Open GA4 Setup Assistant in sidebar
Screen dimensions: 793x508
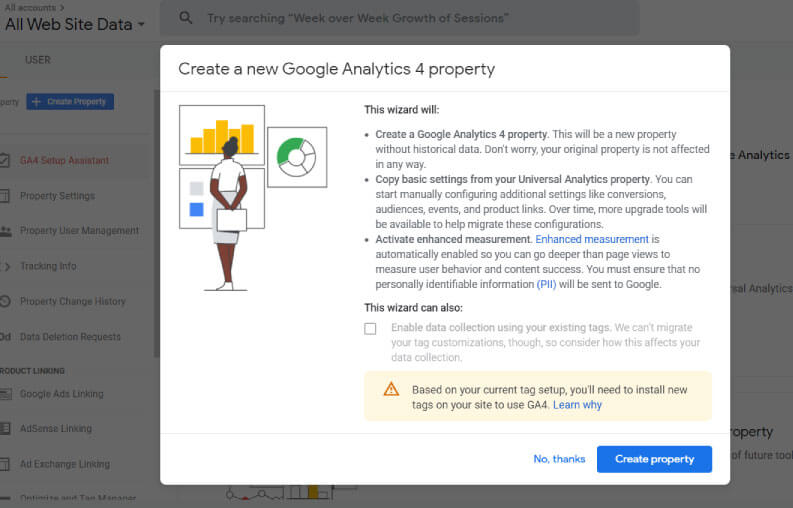coord(64,160)
